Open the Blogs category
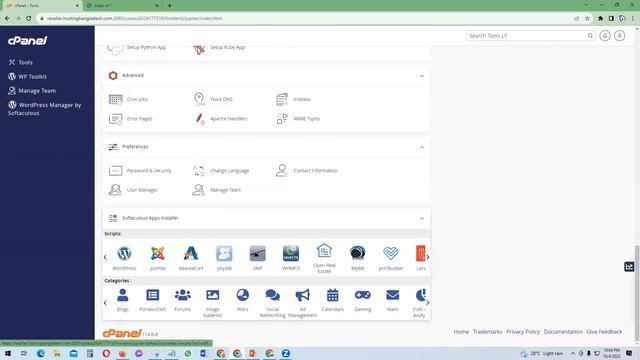This screenshot has height=360, width=640. [x=122, y=300]
